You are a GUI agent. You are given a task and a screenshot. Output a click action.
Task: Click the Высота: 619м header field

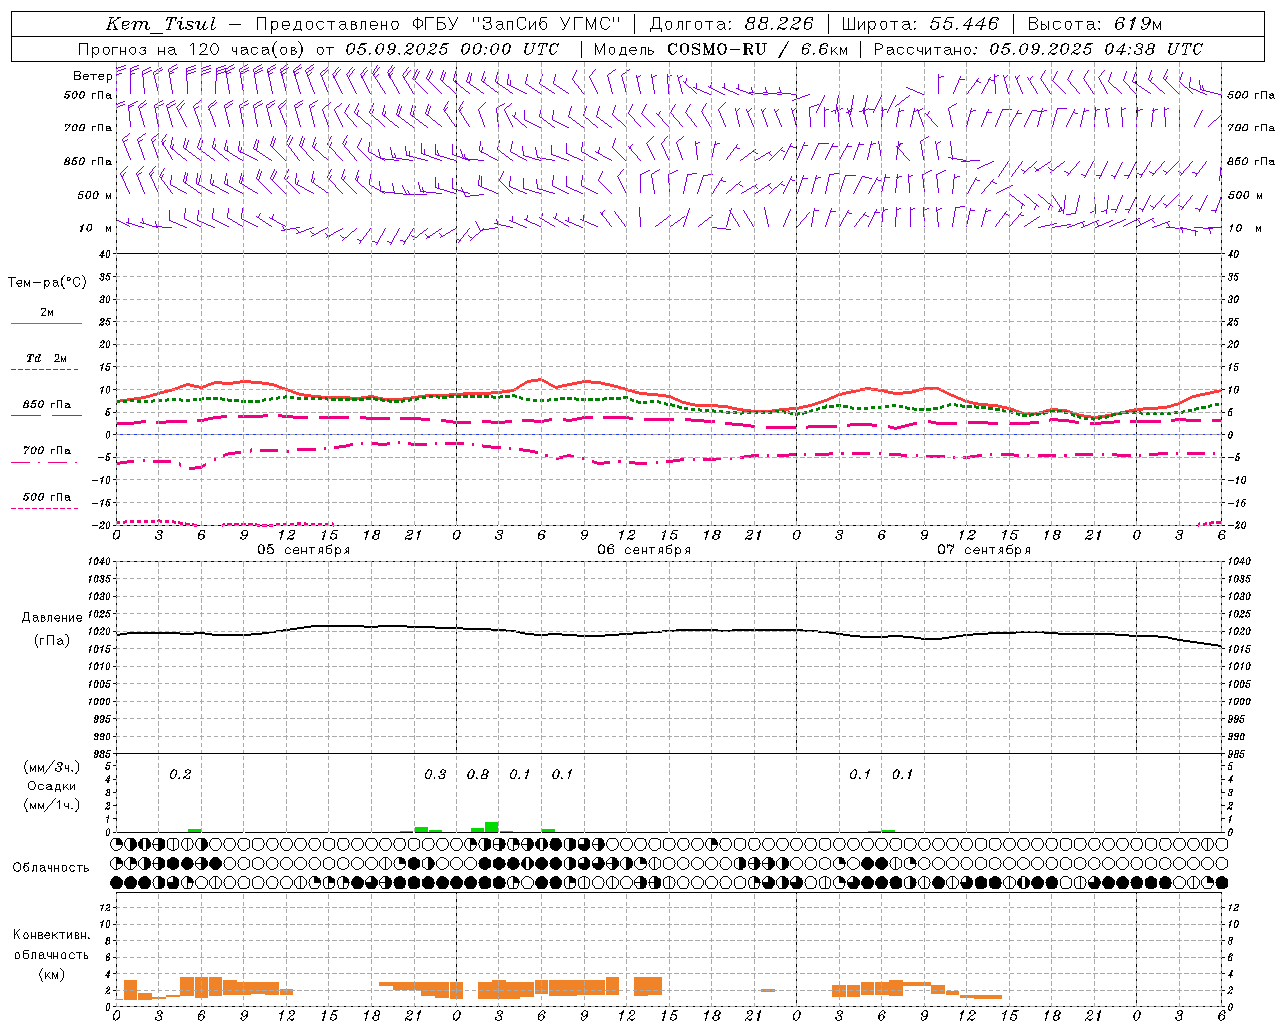[x=1095, y=24]
